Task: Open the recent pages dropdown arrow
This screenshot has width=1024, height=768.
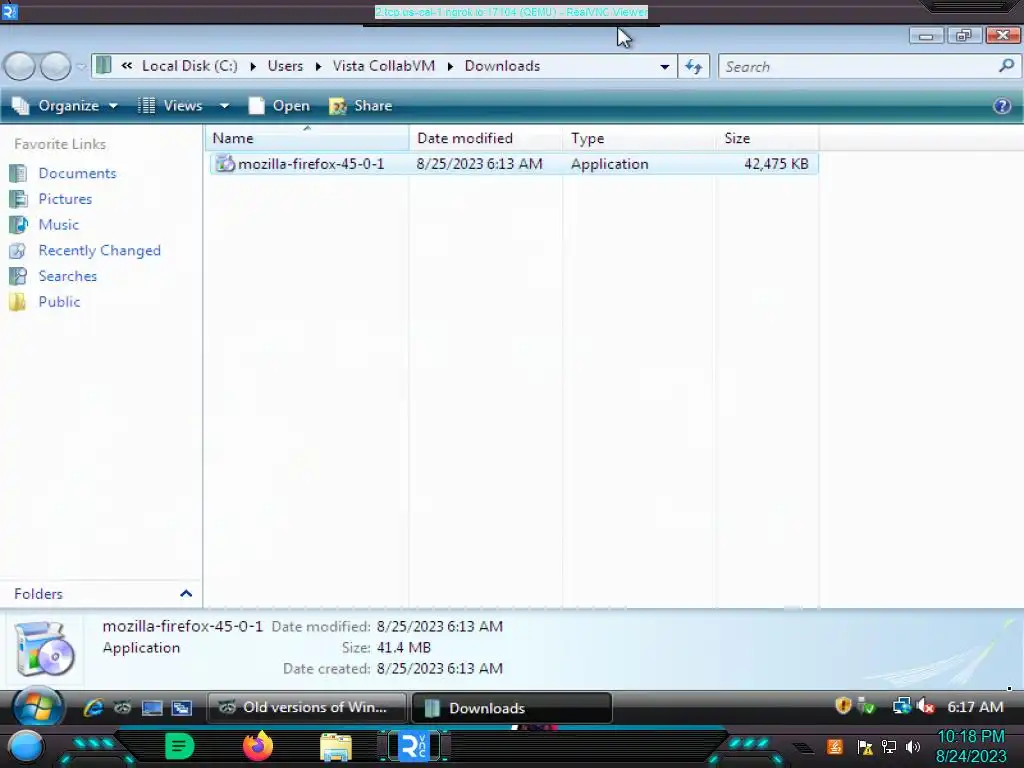Action: 81,67
